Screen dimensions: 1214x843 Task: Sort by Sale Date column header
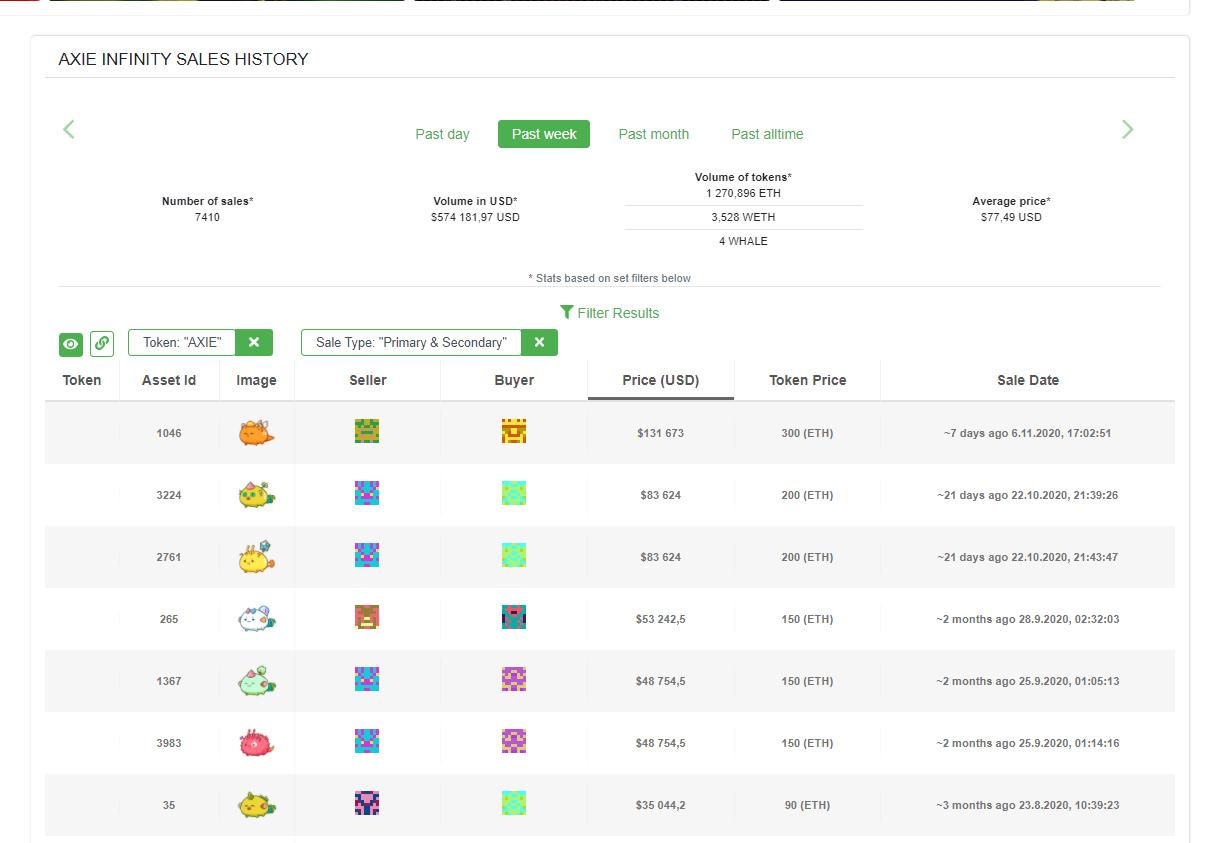pyautogui.click(x=1027, y=380)
